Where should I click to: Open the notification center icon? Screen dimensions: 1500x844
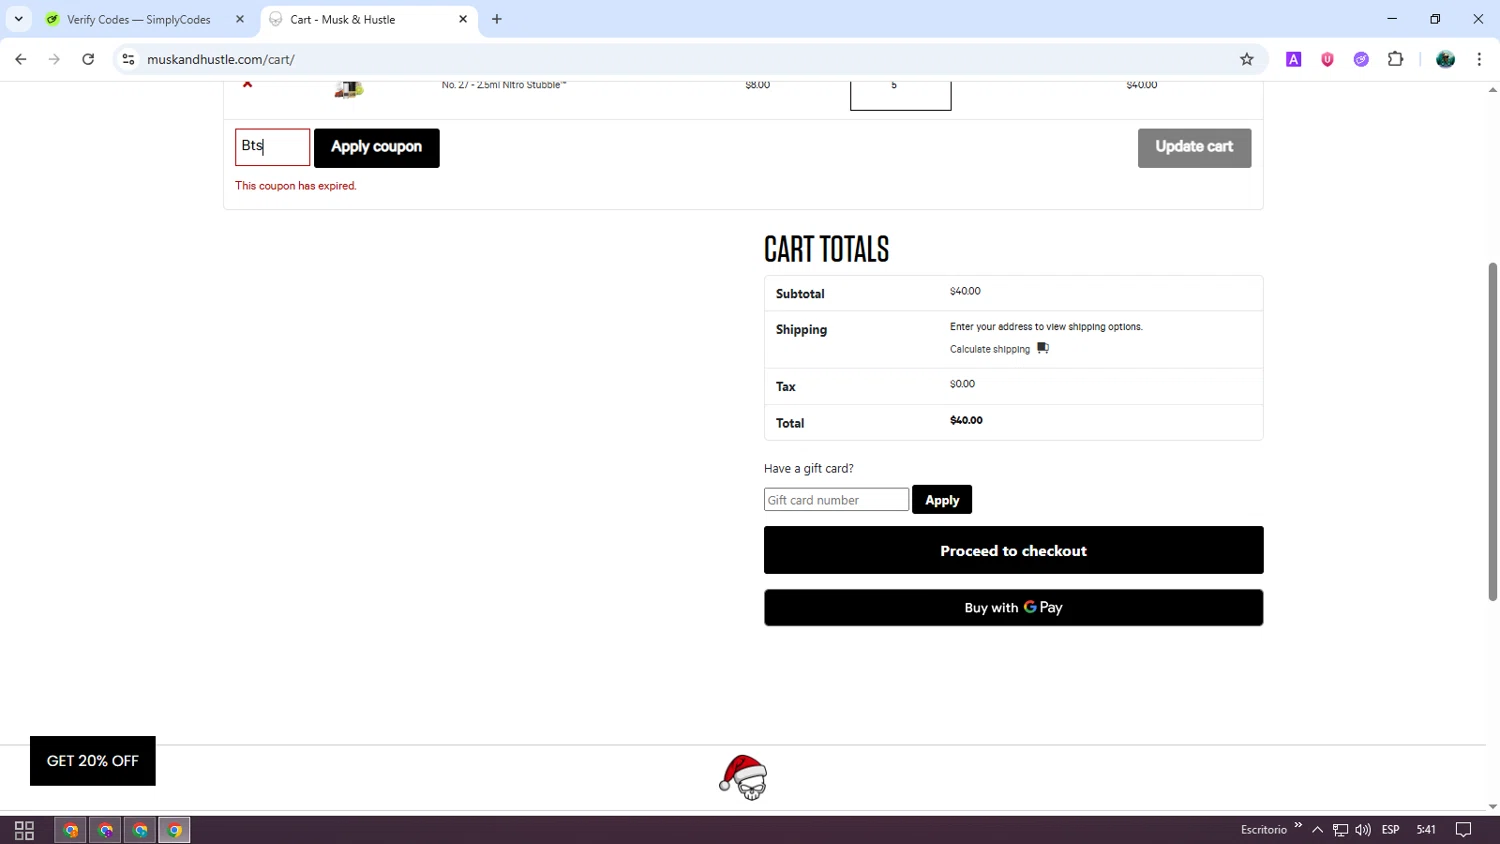coord(1463,830)
